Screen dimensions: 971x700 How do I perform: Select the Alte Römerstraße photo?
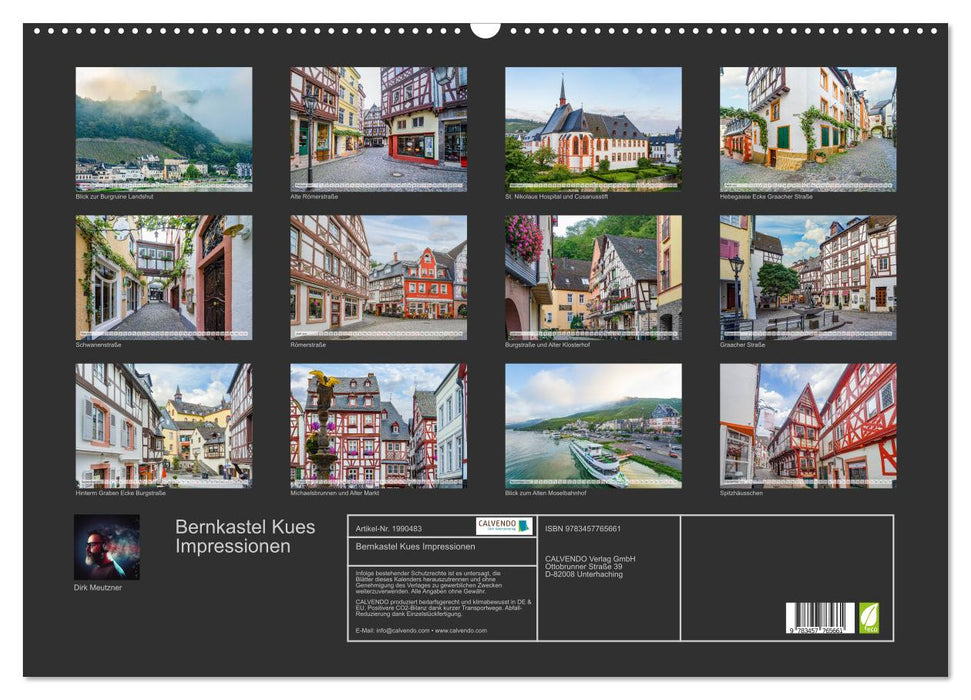(378, 129)
